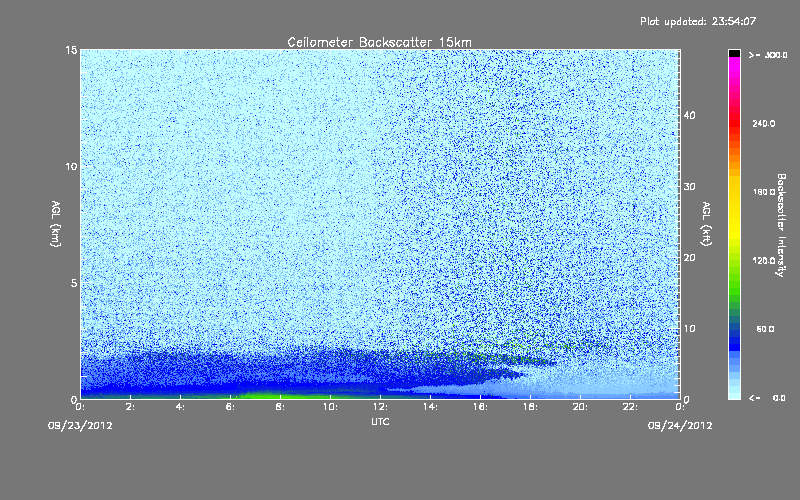Click the '2:' hour tick on the time axis

click(x=130, y=407)
